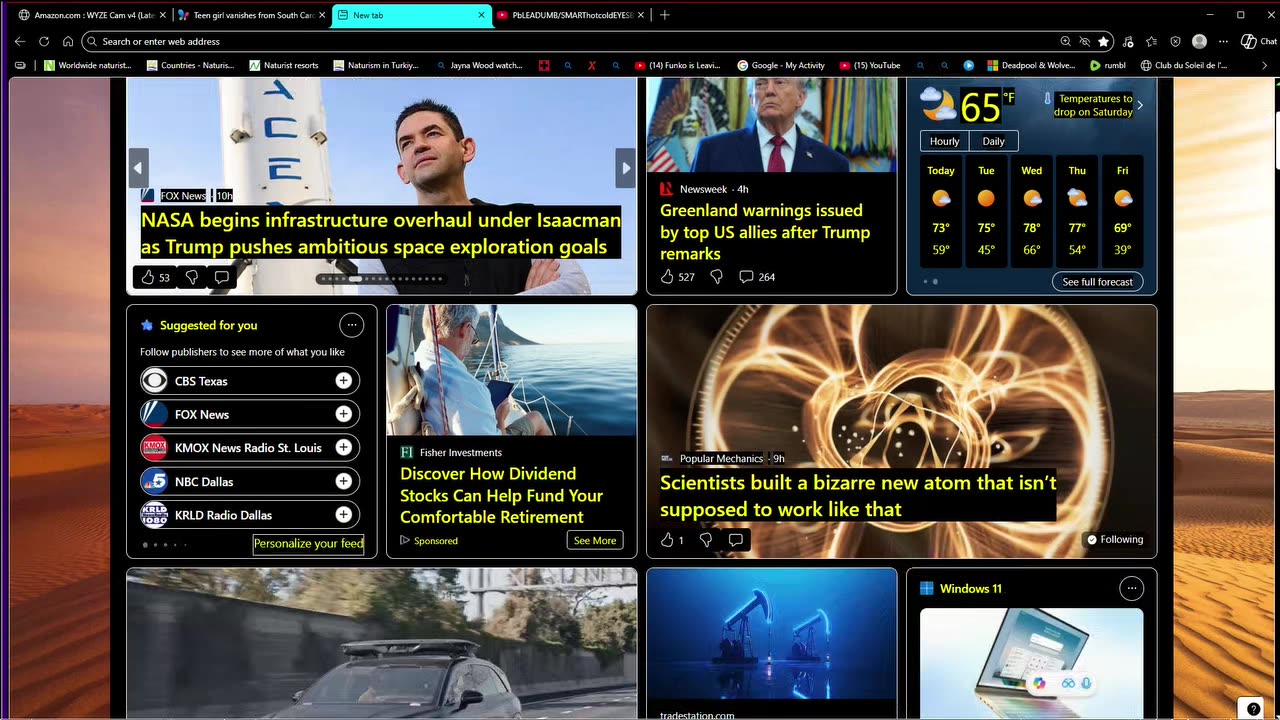Screen dimensions: 1280x720
Task: Select the New tab browser tab
Action: point(411,15)
